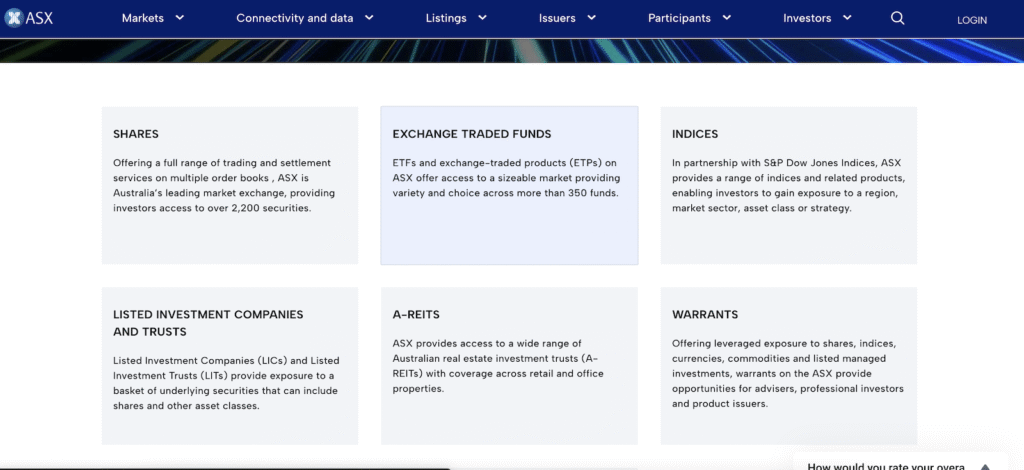Expand the Participants chevron
1024x470 pixels.
tap(727, 18)
